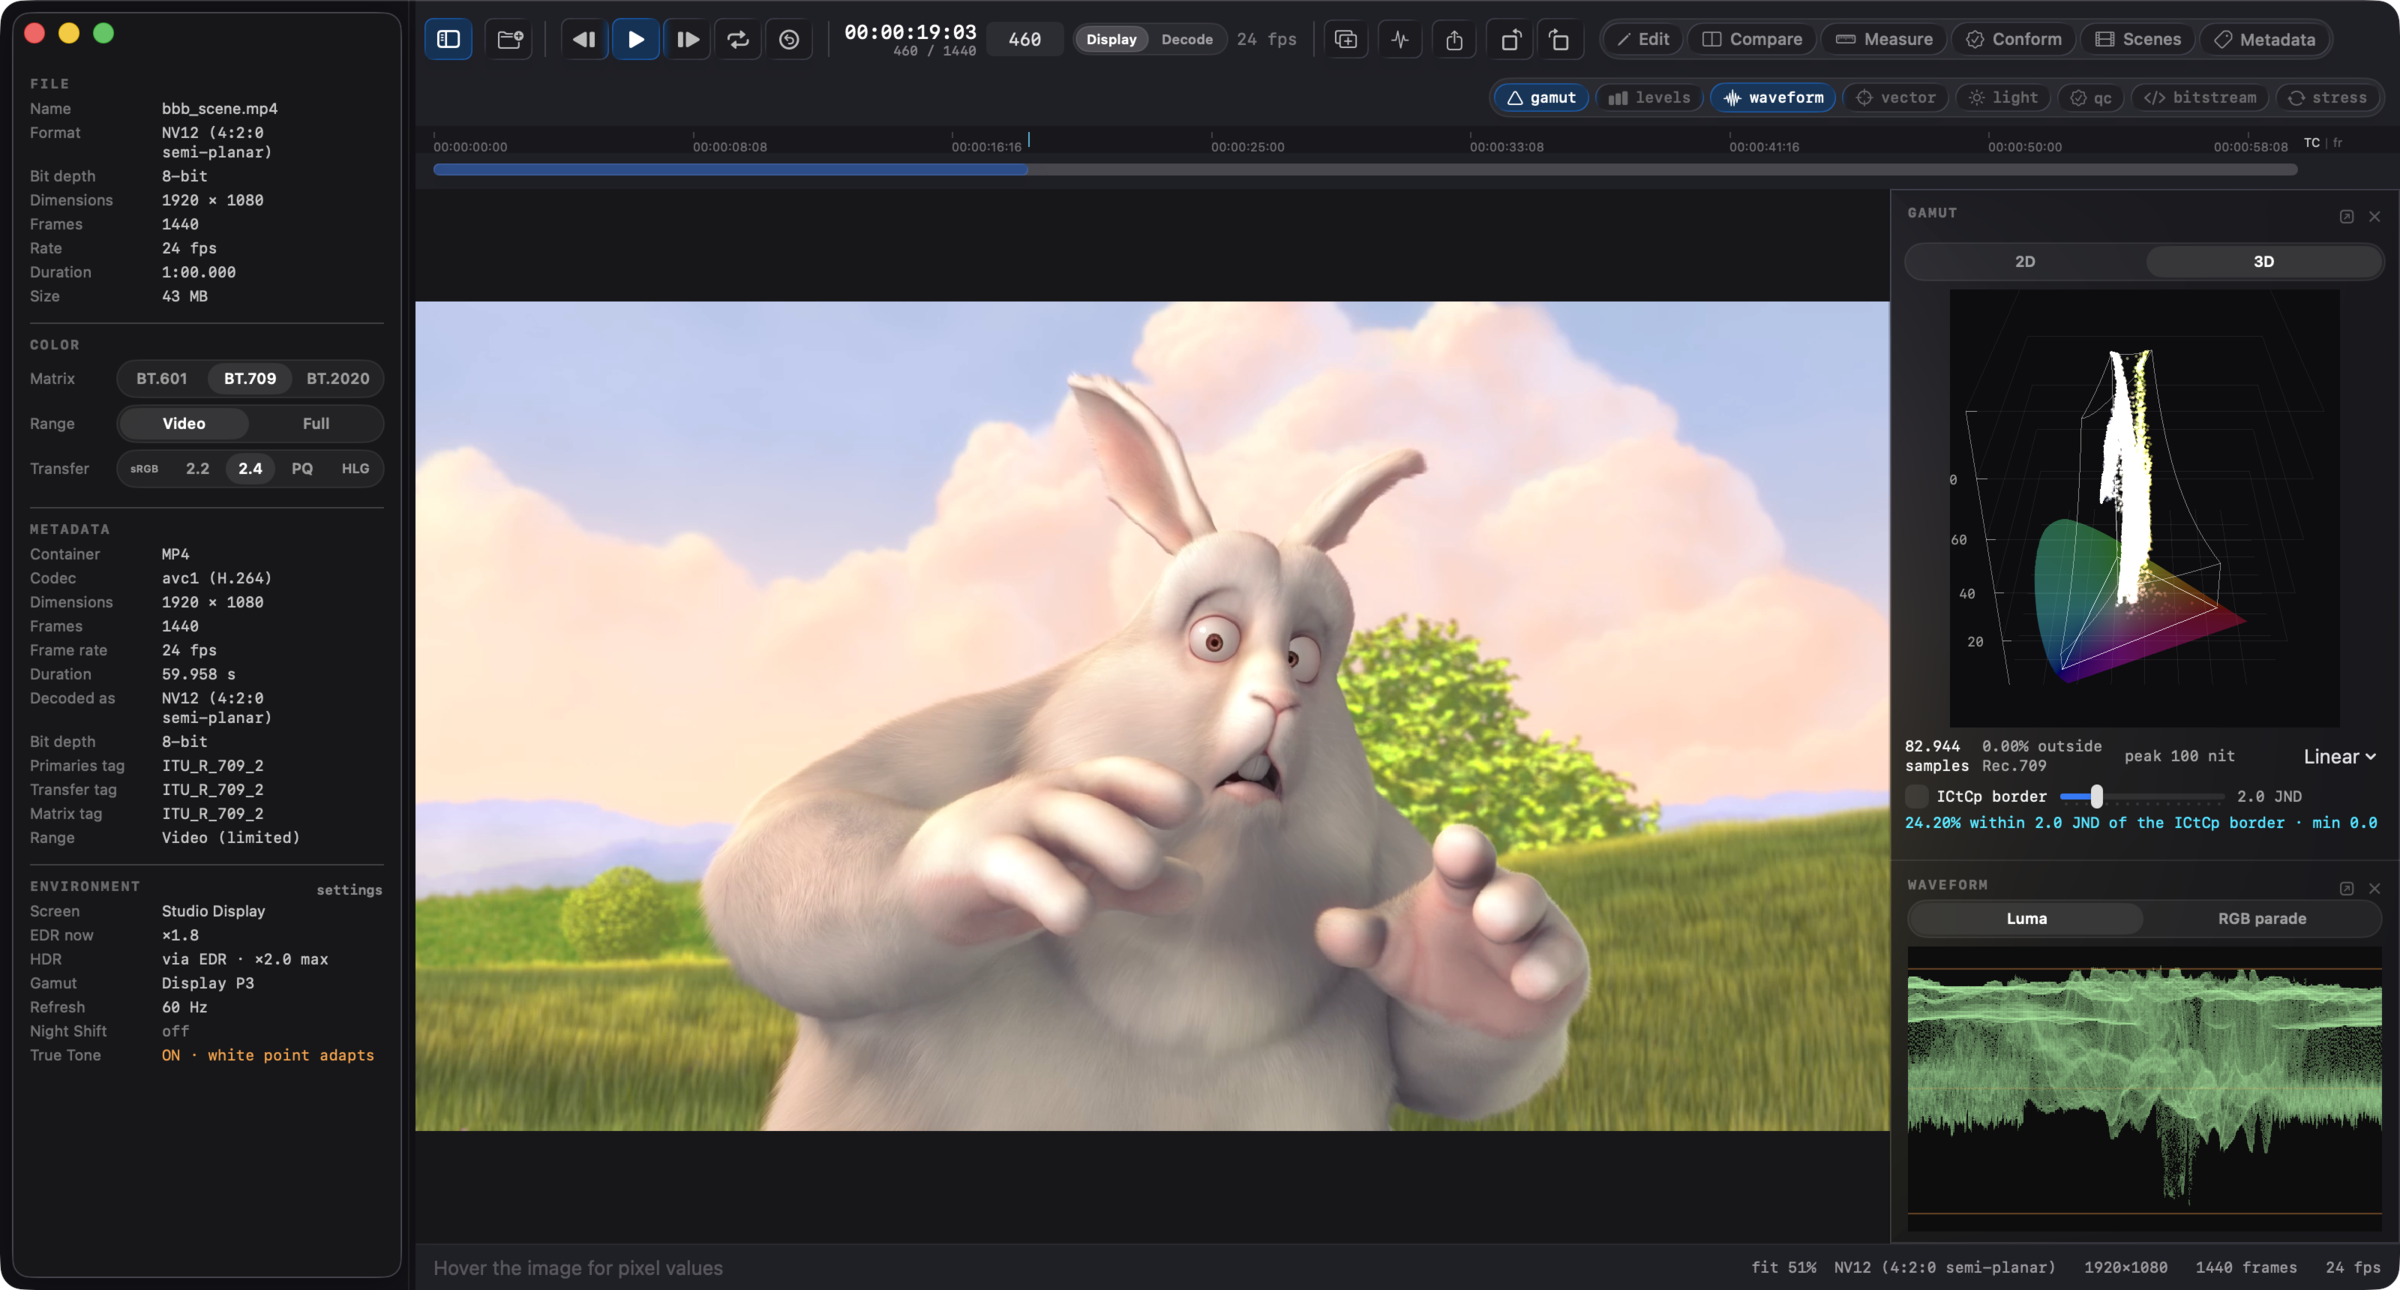The image size is (2400, 1290).
Task: Toggle the vector scope
Action: (x=1895, y=97)
